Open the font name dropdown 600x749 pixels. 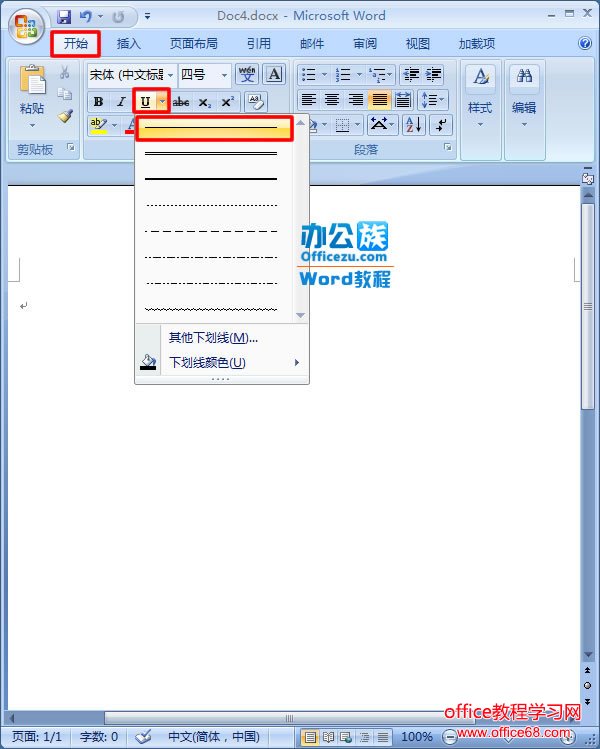coord(171,75)
